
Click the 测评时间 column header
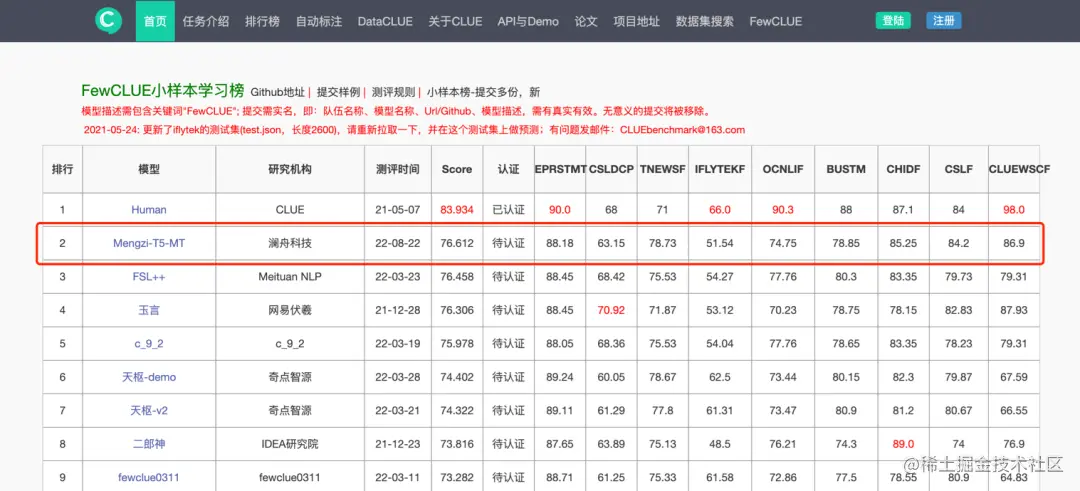[x=397, y=169]
